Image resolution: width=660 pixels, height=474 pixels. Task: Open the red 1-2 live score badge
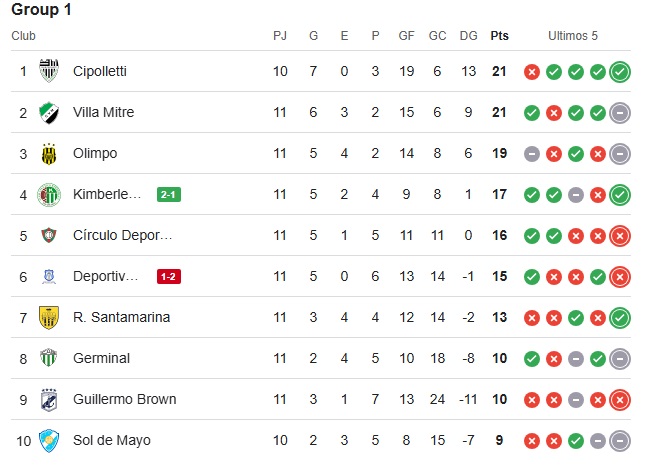click(169, 277)
